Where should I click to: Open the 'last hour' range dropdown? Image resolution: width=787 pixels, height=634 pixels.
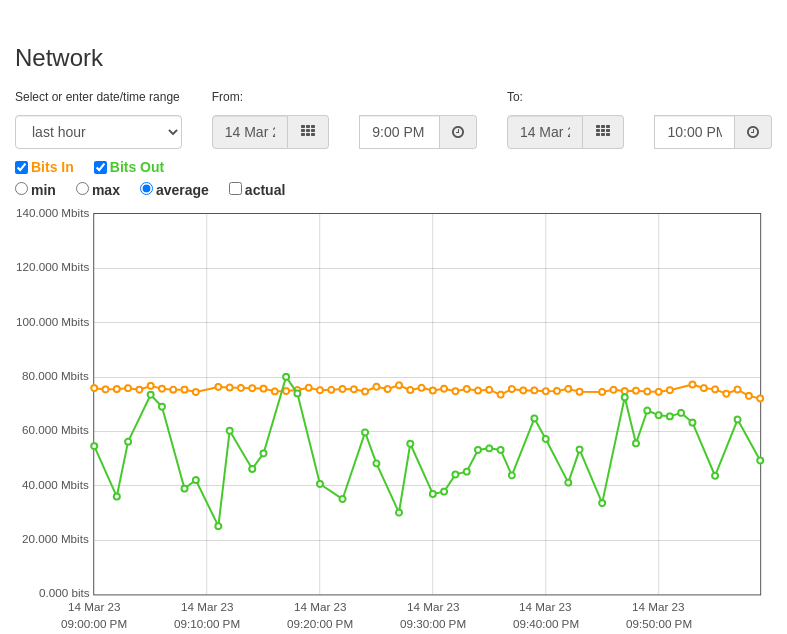coord(98,132)
